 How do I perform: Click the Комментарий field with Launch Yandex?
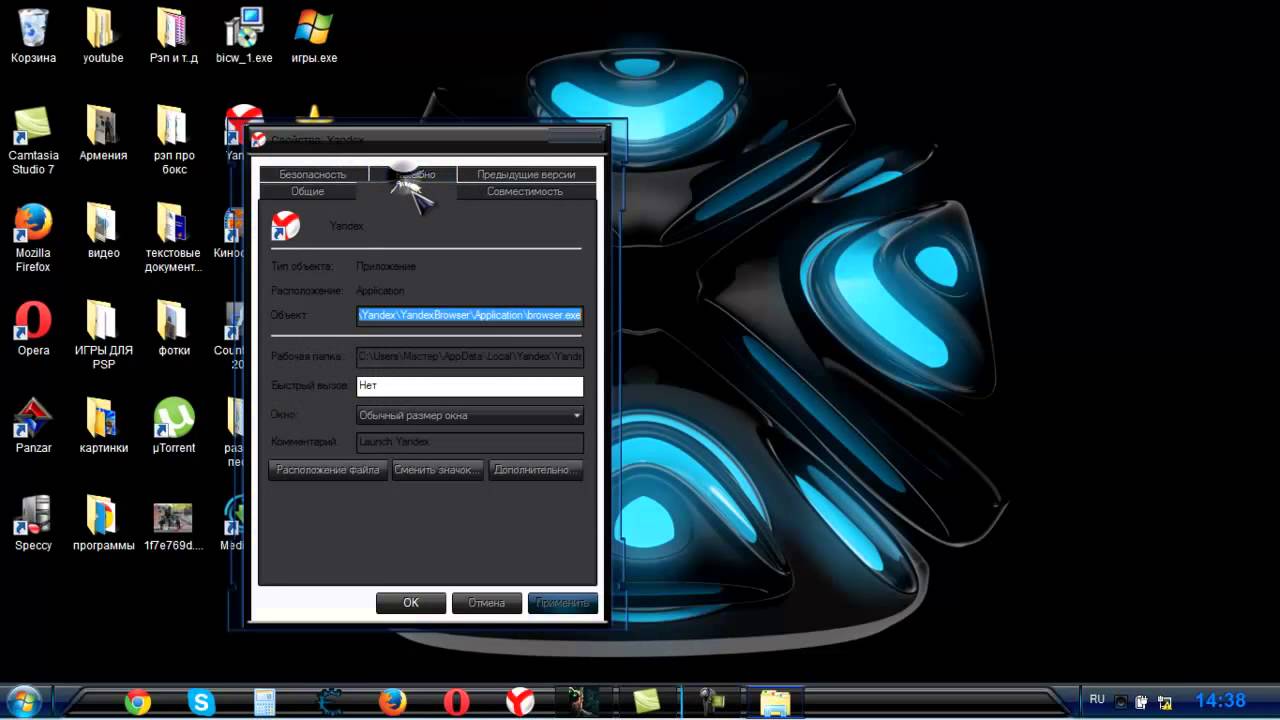coord(470,442)
